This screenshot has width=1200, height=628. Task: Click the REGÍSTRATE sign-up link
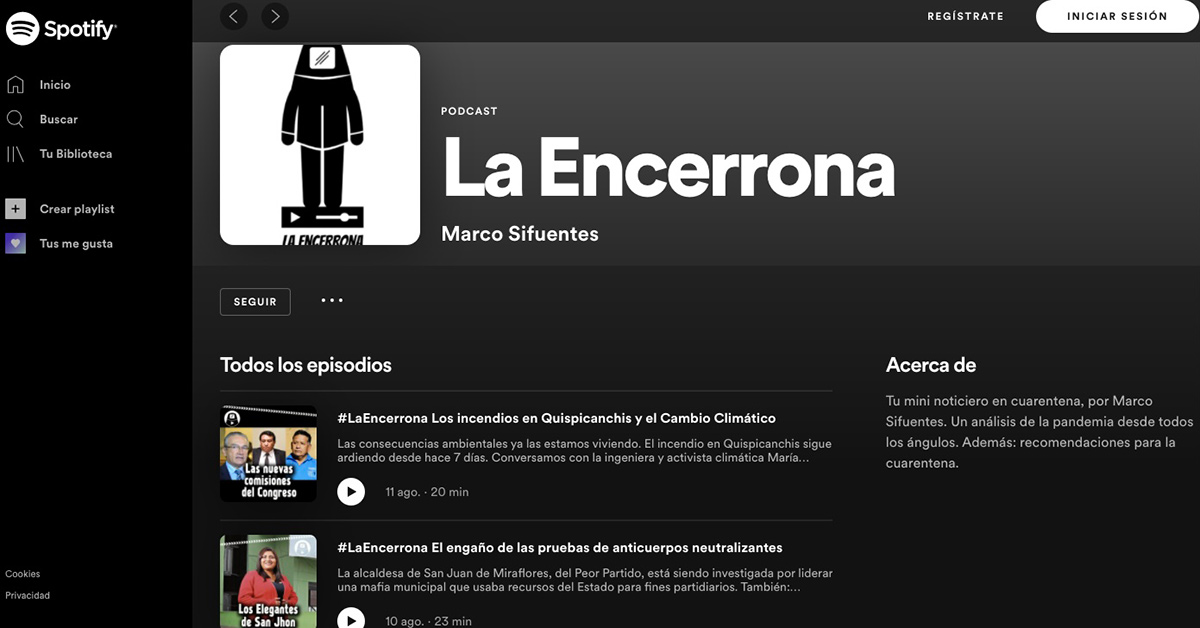point(965,16)
